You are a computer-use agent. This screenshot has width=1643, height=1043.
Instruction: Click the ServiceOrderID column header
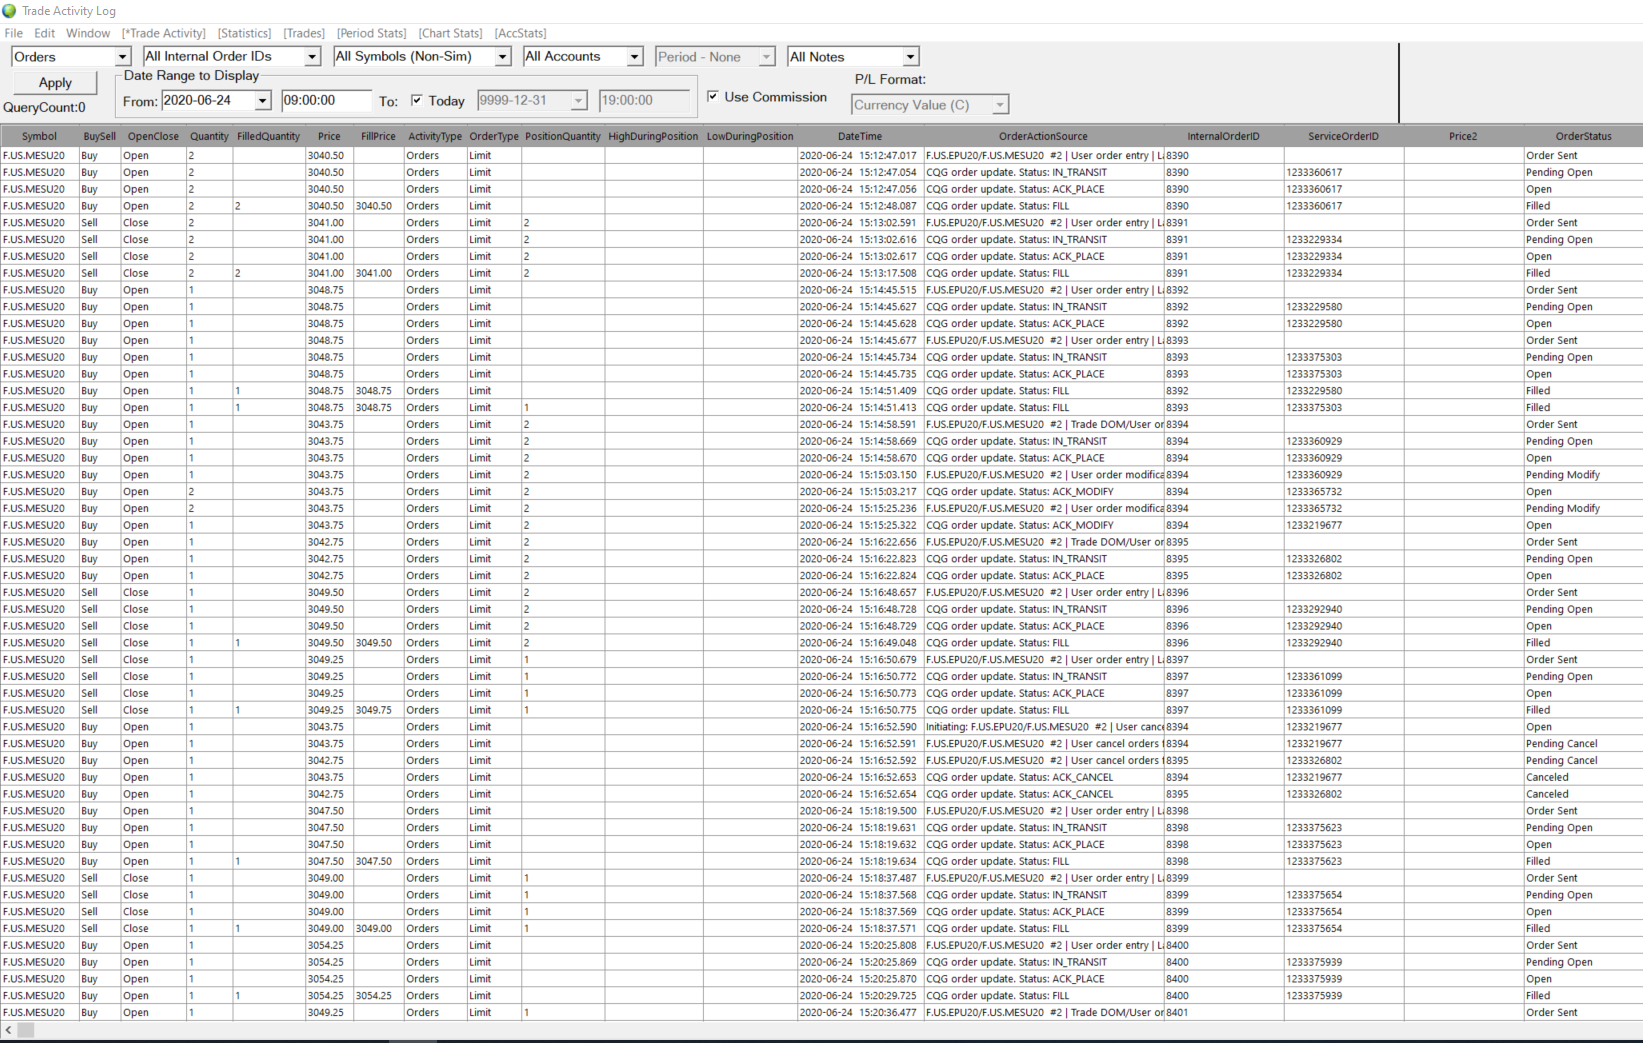[1343, 136]
